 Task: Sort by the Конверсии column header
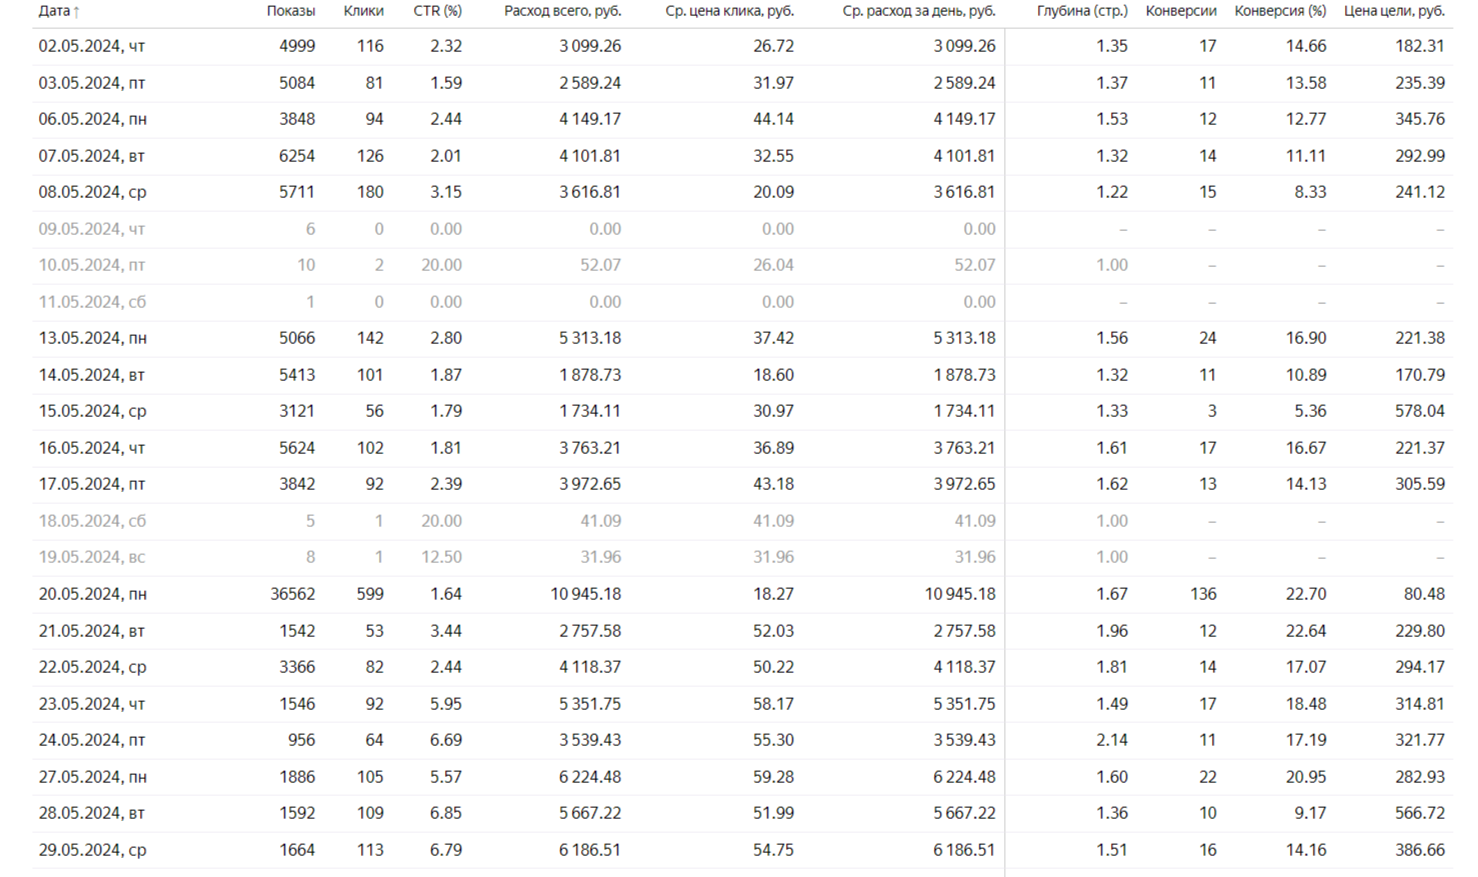1181,11
